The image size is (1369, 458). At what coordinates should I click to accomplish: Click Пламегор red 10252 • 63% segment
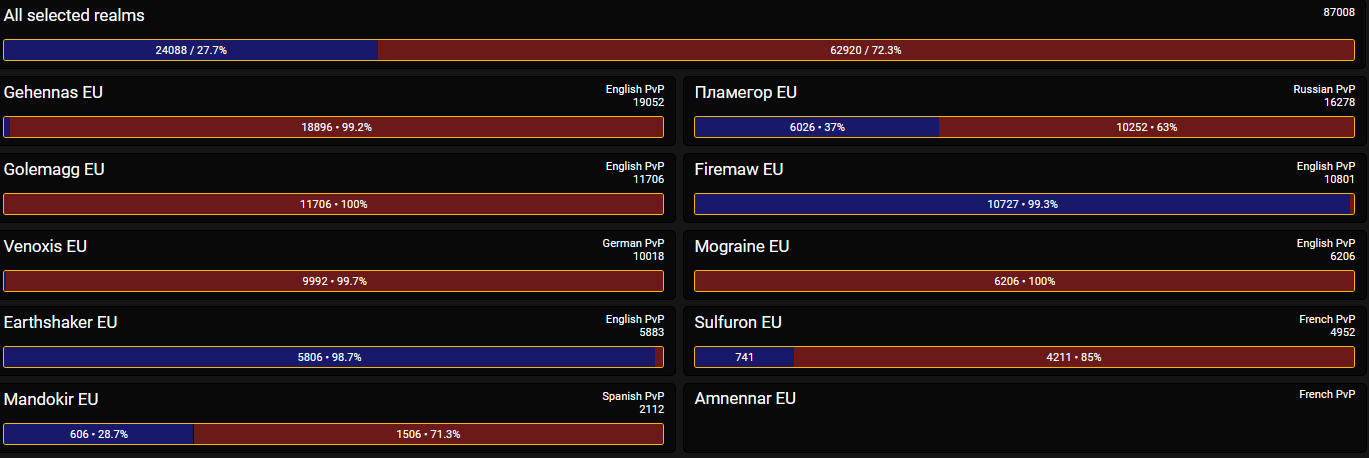(1147, 127)
